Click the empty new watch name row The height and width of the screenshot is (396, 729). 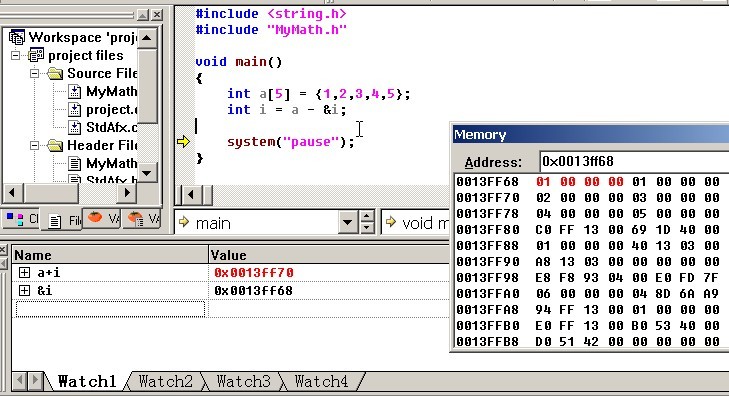pyautogui.click(x=111, y=309)
